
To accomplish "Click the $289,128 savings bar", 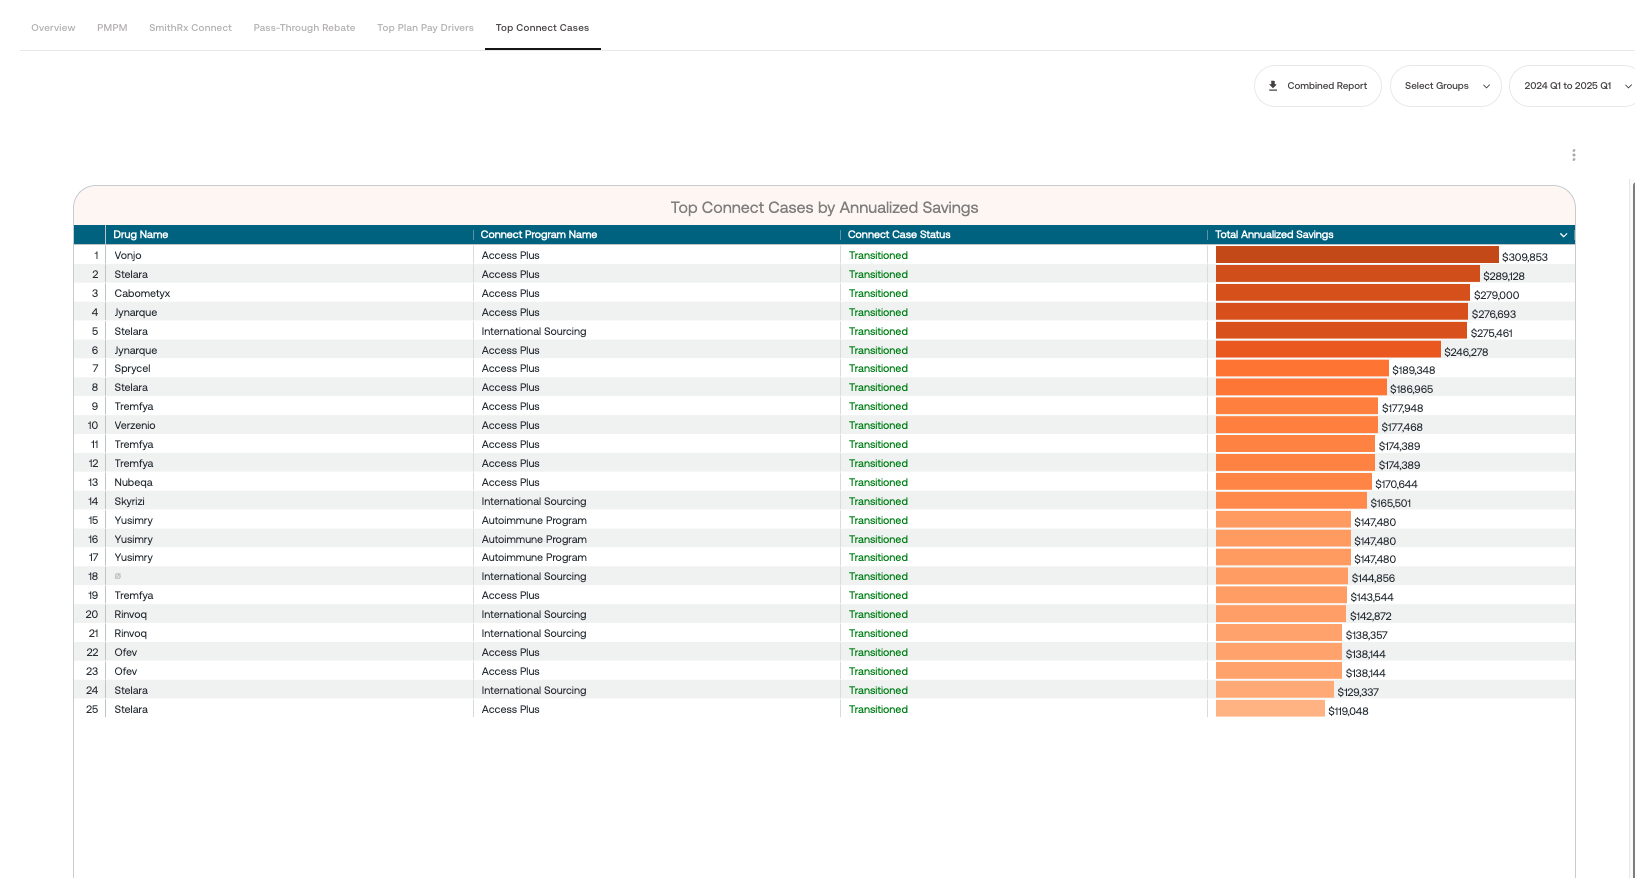I will pos(1348,274).
